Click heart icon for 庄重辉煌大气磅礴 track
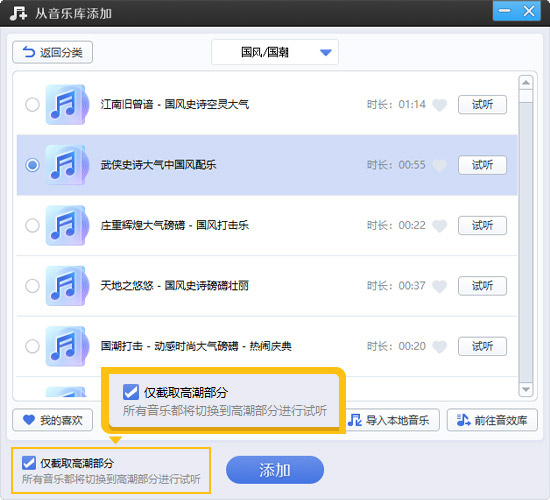This screenshot has height=500, width=550. (439, 226)
